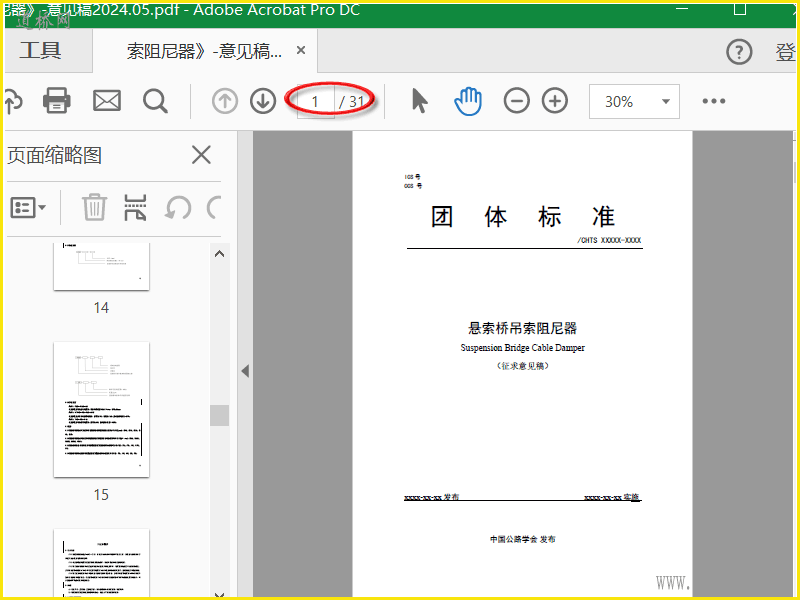Click the standard number /CHTS XXXXX-XXXX
Viewport: 800px width, 600px height.
click(609, 240)
